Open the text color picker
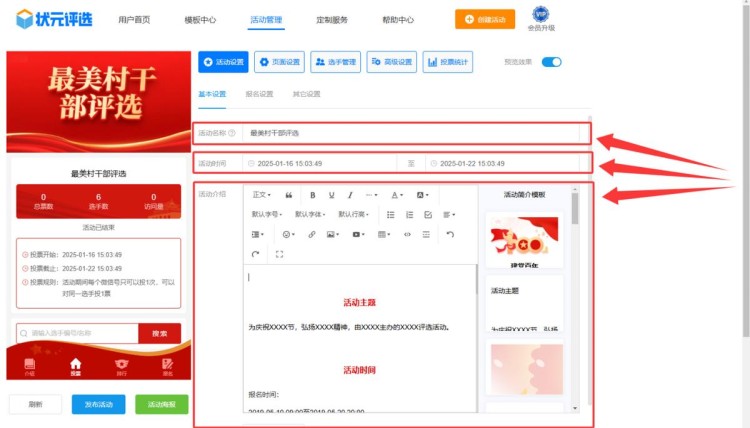Screen dimensions: 750x428 (x=397, y=195)
